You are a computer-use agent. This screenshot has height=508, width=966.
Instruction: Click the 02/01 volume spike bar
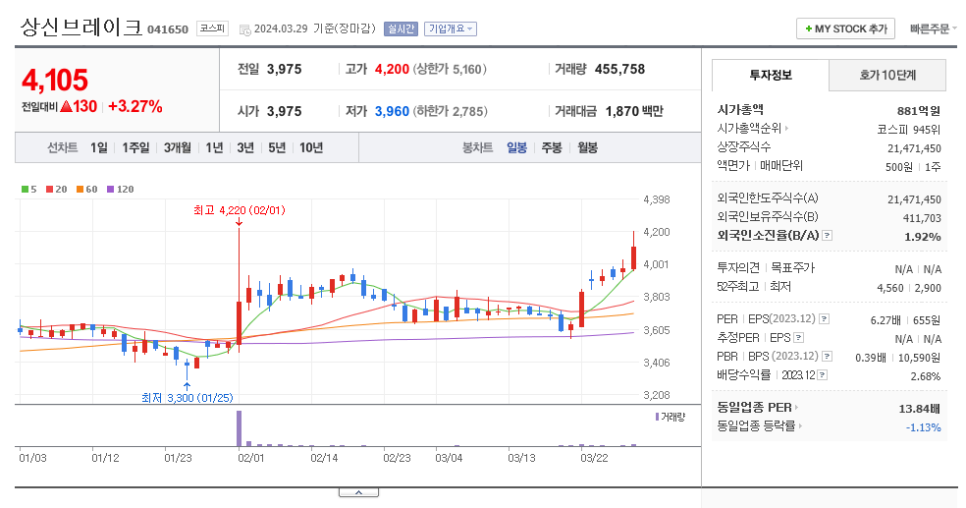coord(239,428)
